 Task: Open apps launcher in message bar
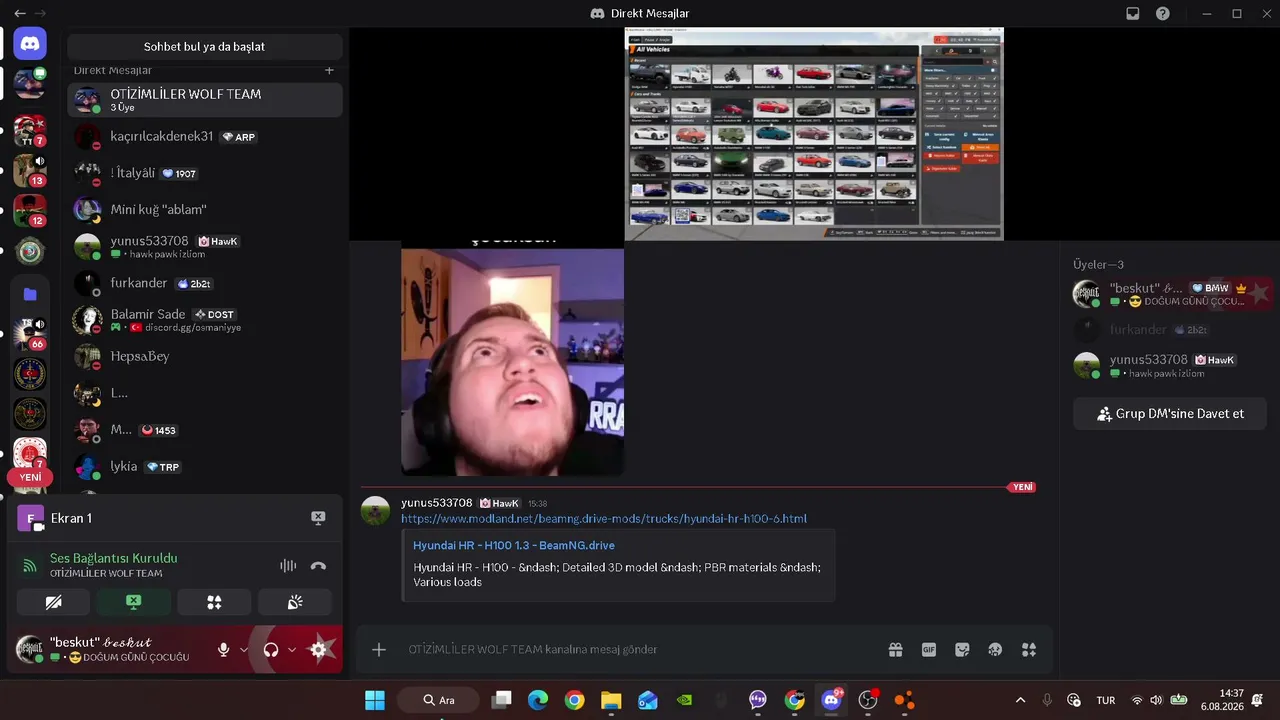pyautogui.click(x=1029, y=650)
